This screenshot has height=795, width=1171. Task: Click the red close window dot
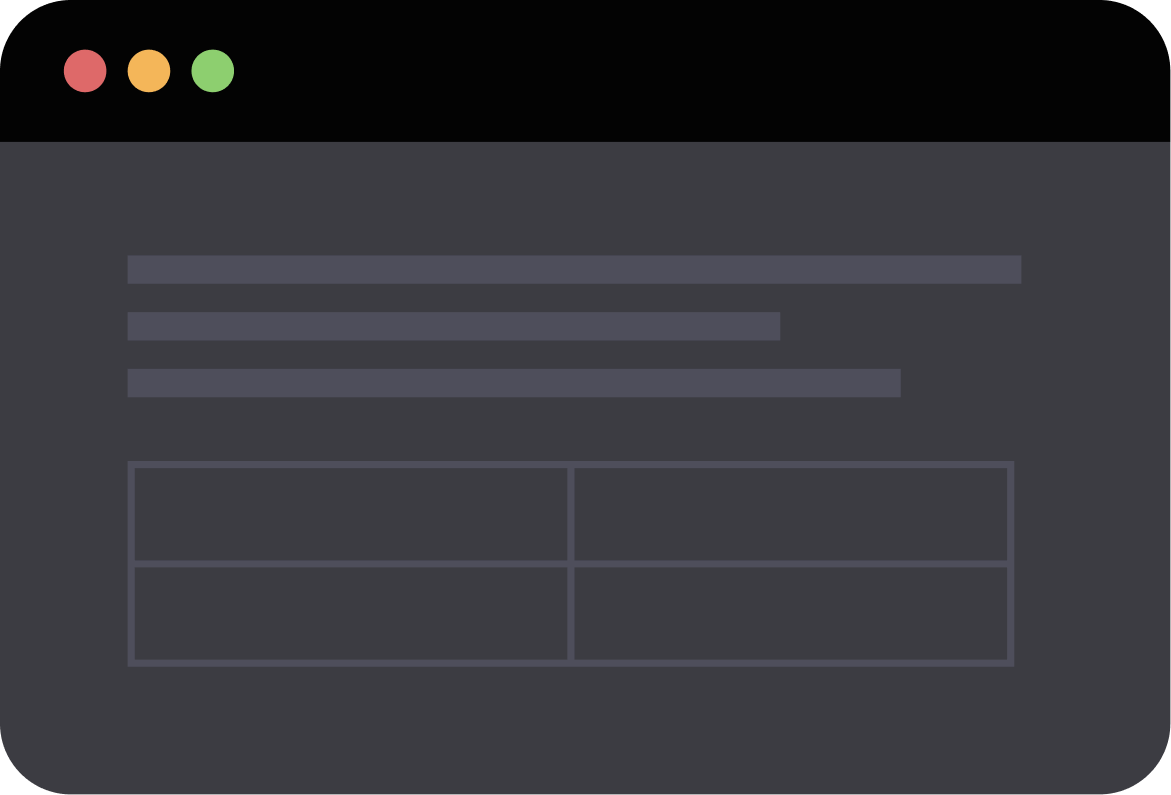click(85, 71)
